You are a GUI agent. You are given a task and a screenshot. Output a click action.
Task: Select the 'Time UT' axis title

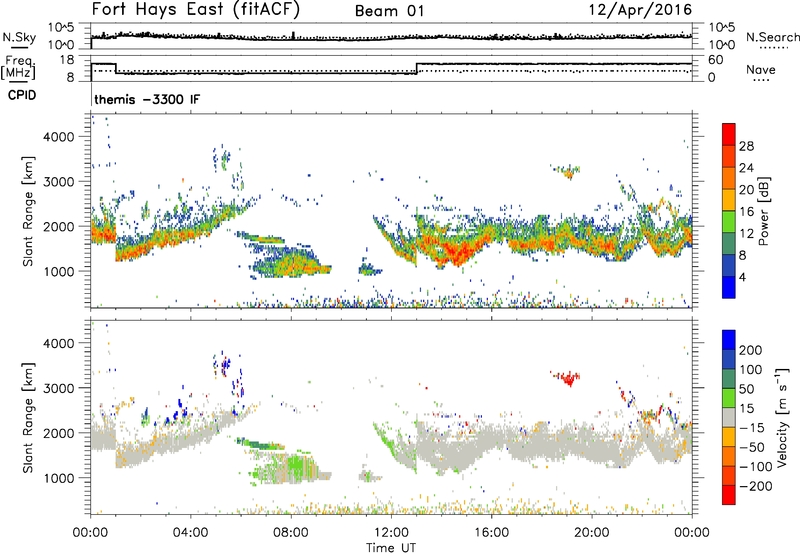pyautogui.click(x=391, y=547)
